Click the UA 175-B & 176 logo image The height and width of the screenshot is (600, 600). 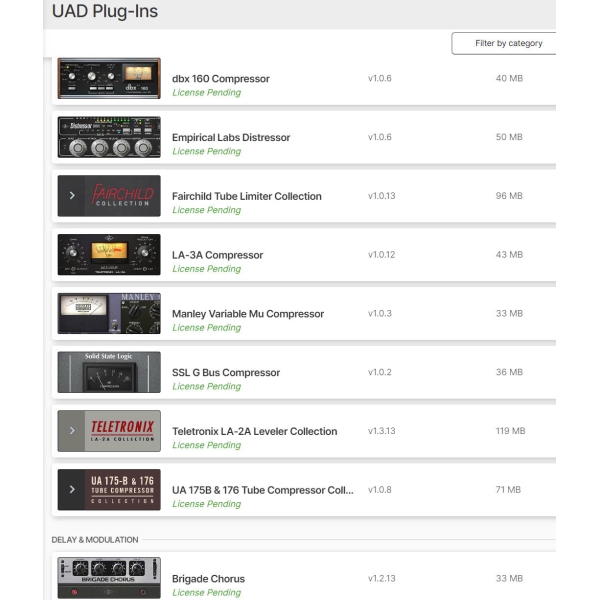pyautogui.click(x=123, y=489)
